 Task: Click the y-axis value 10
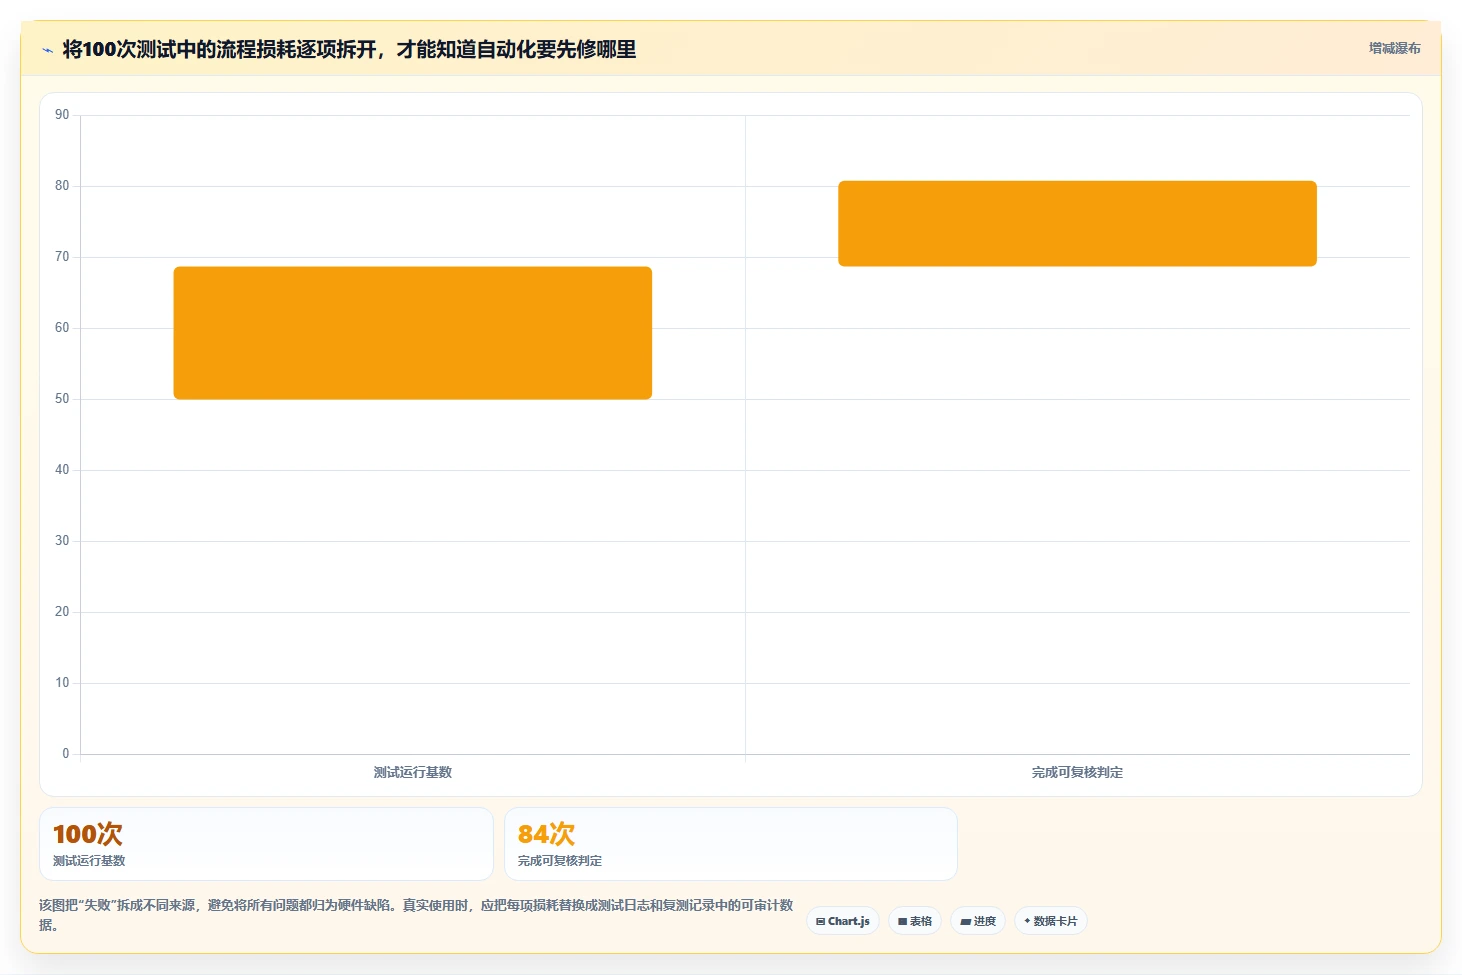click(x=62, y=683)
